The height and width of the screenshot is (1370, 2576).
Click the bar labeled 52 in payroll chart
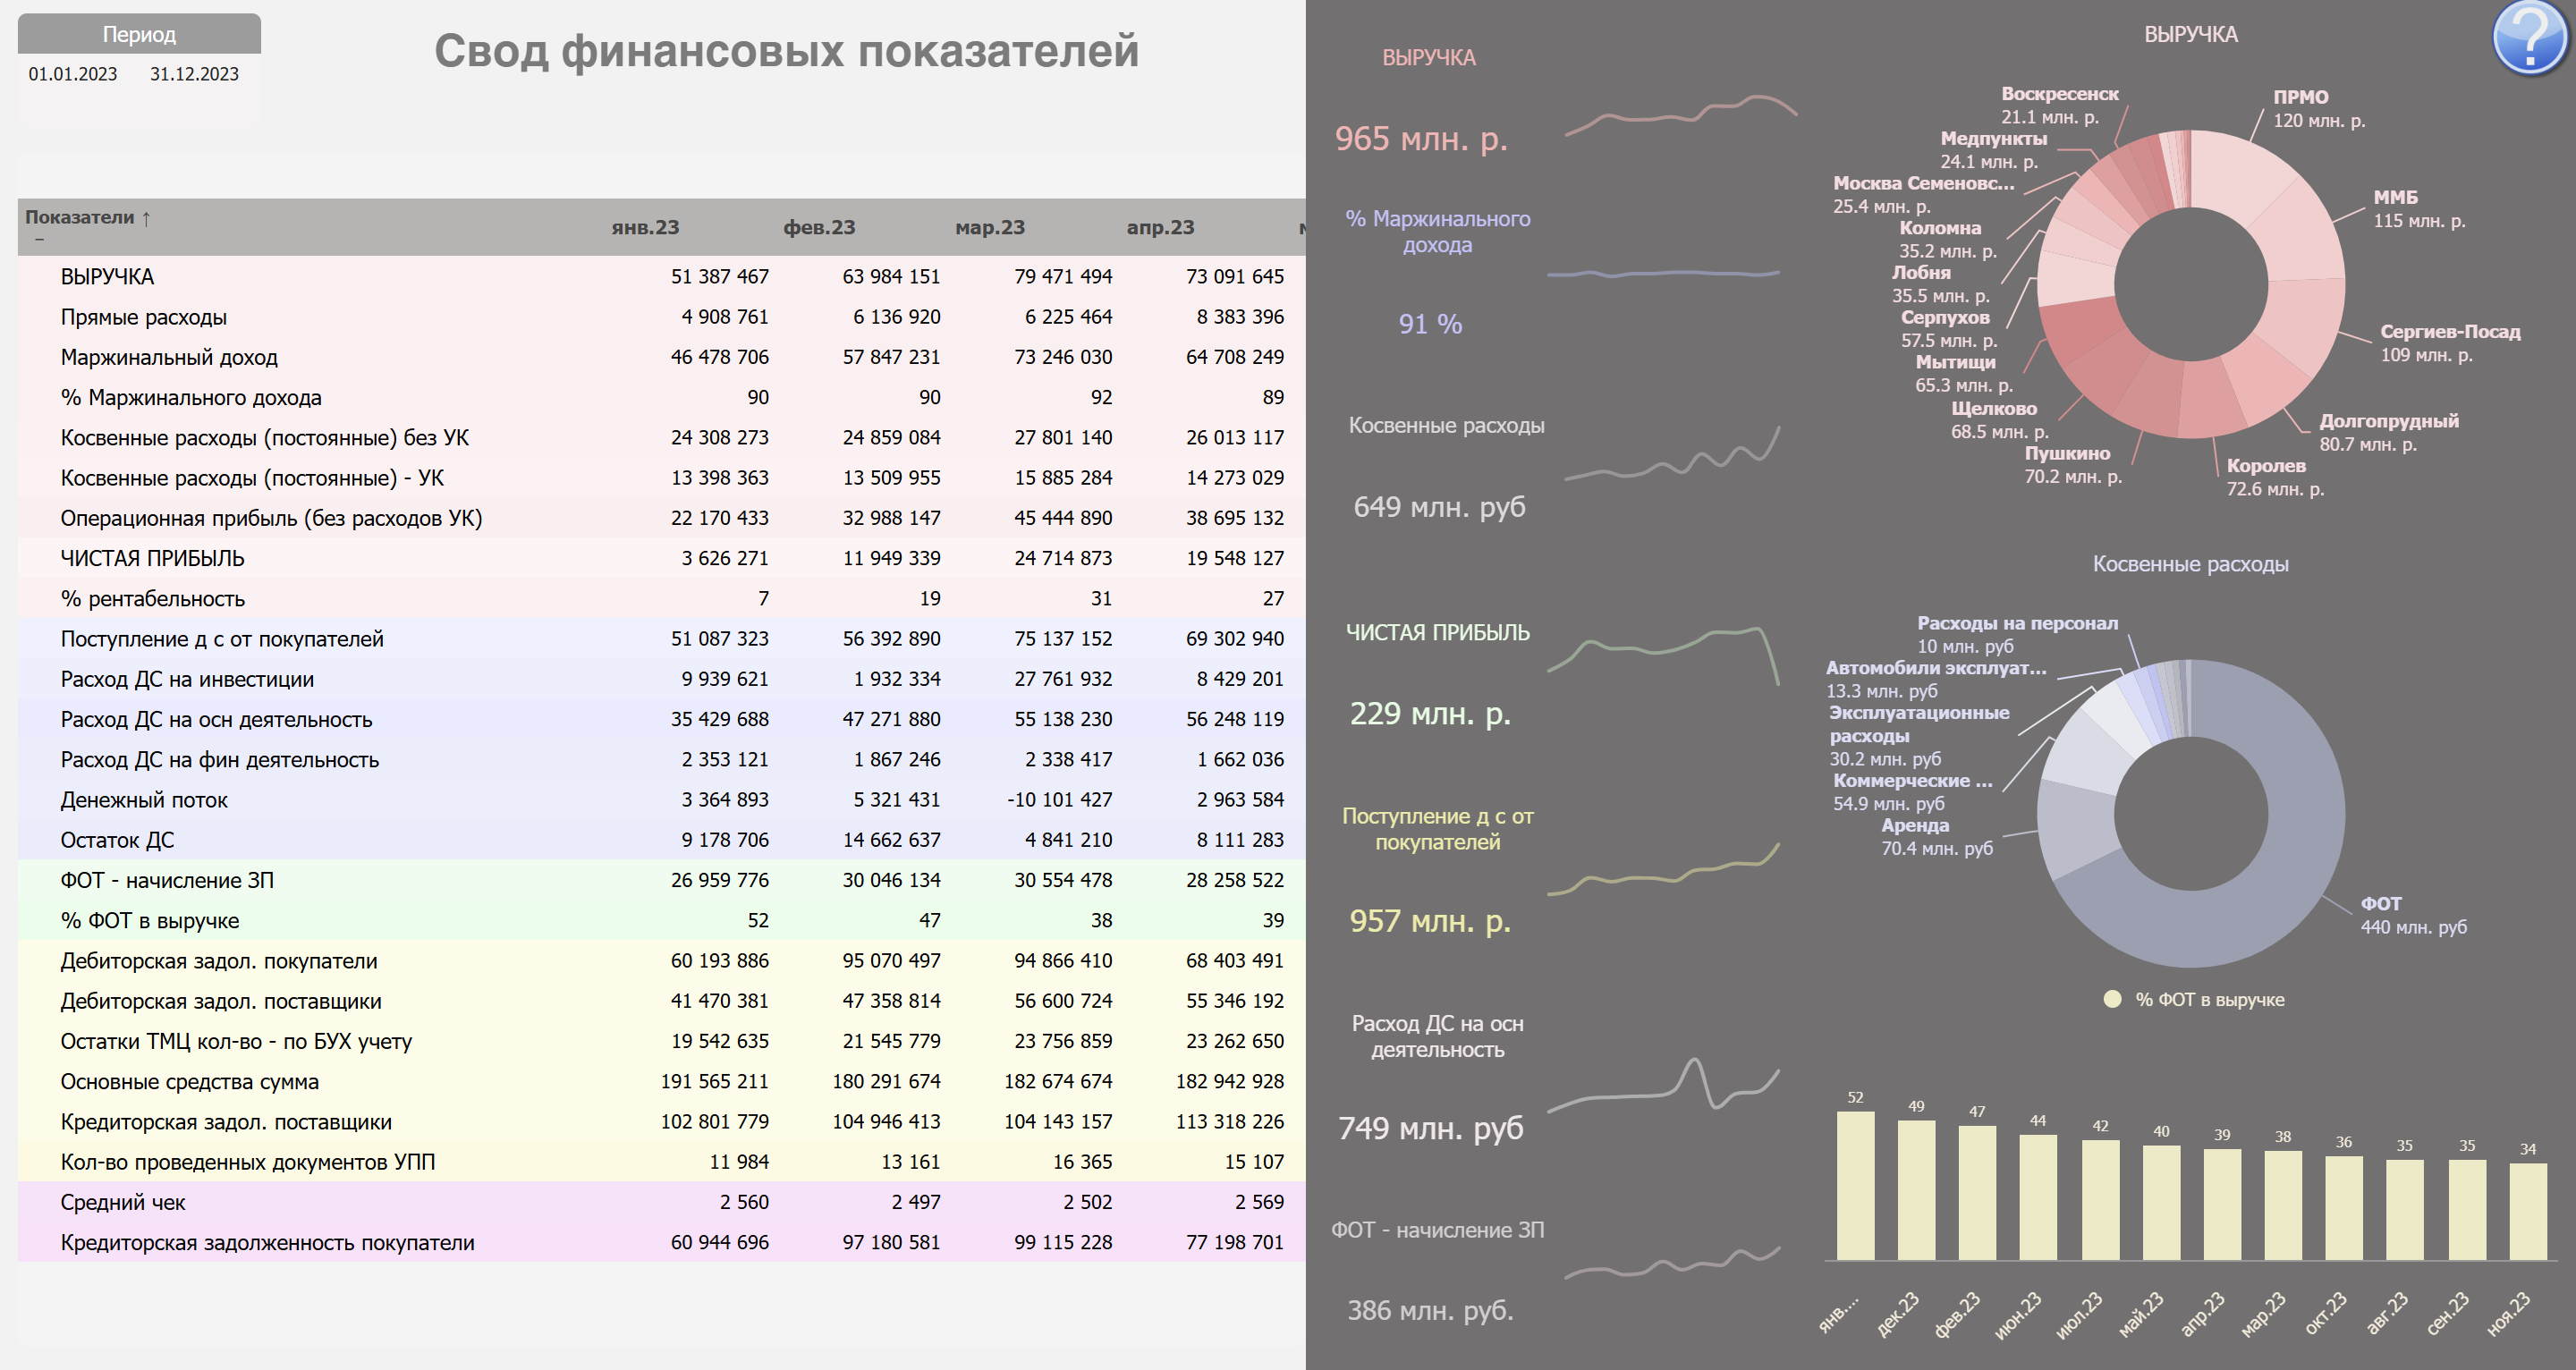tap(1855, 1185)
